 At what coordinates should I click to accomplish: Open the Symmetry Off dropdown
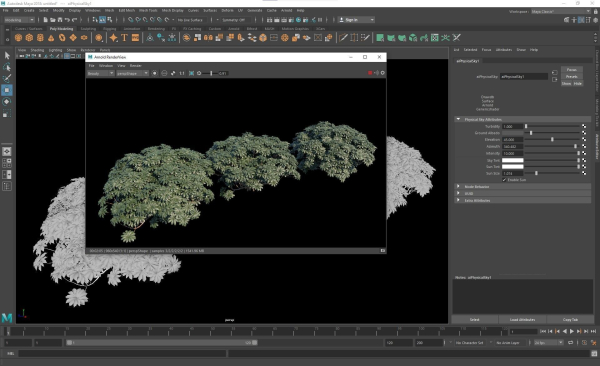[236, 20]
